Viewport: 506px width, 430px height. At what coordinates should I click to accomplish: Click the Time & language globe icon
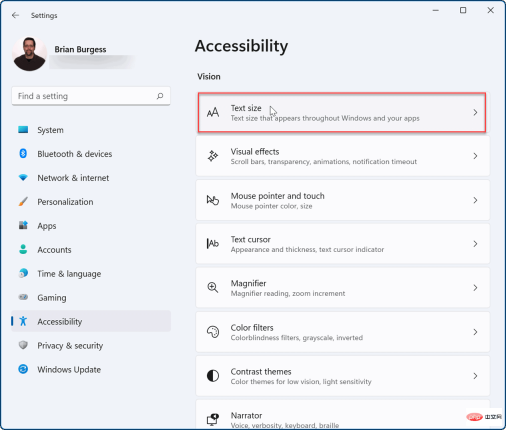pyautogui.click(x=23, y=273)
